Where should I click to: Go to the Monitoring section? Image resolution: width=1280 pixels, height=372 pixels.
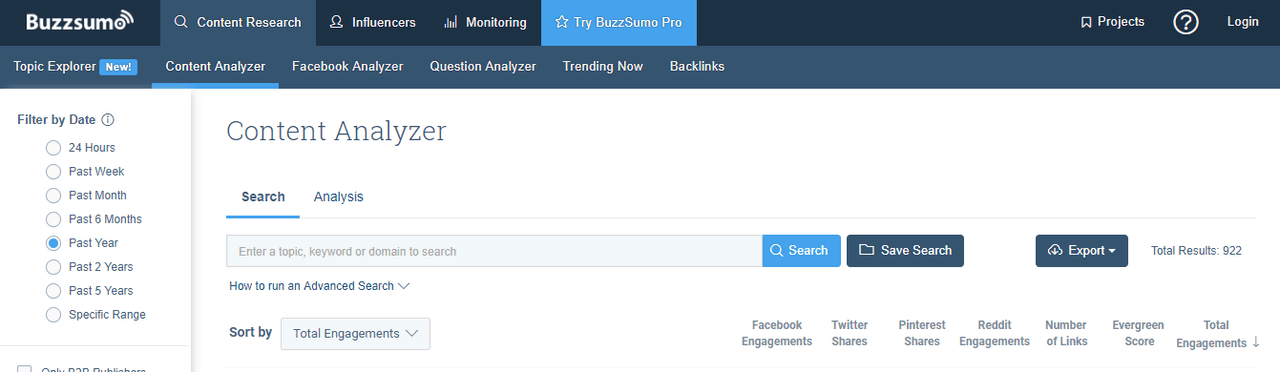pos(486,22)
